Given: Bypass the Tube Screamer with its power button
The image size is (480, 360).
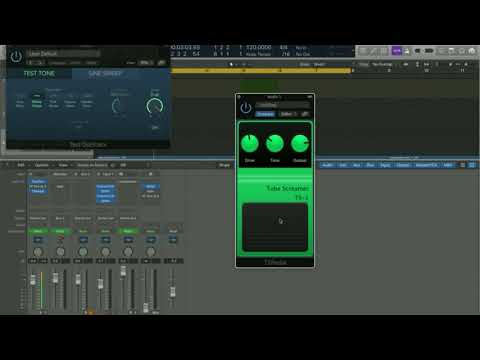Looking at the screenshot, I should pos(246,108).
